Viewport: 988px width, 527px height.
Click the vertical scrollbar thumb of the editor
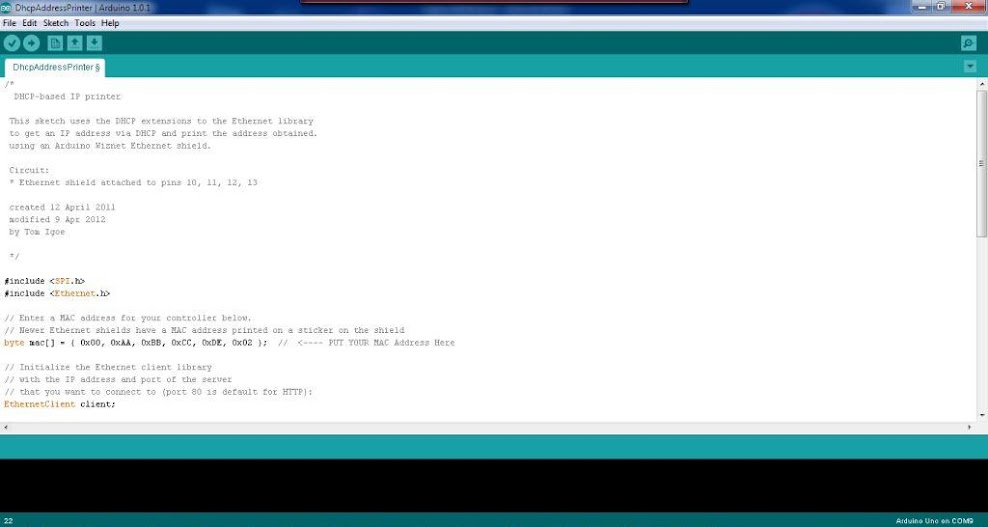tap(982, 163)
